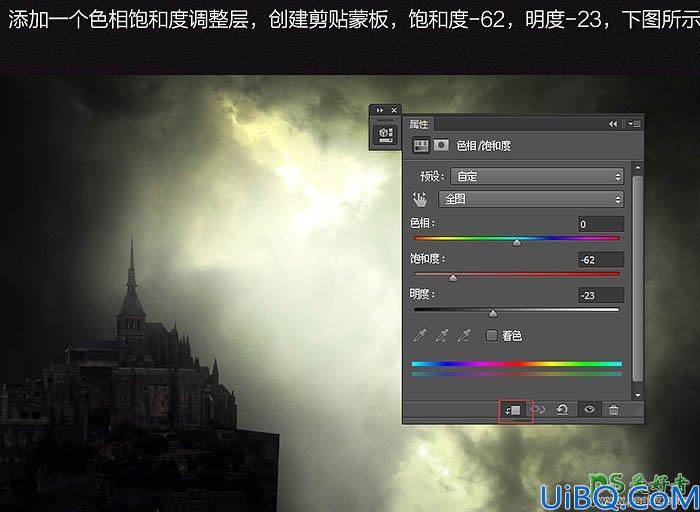The height and width of the screenshot is (512, 700).
Task: Open the collapsed dock panel icon
Action: point(385,134)
